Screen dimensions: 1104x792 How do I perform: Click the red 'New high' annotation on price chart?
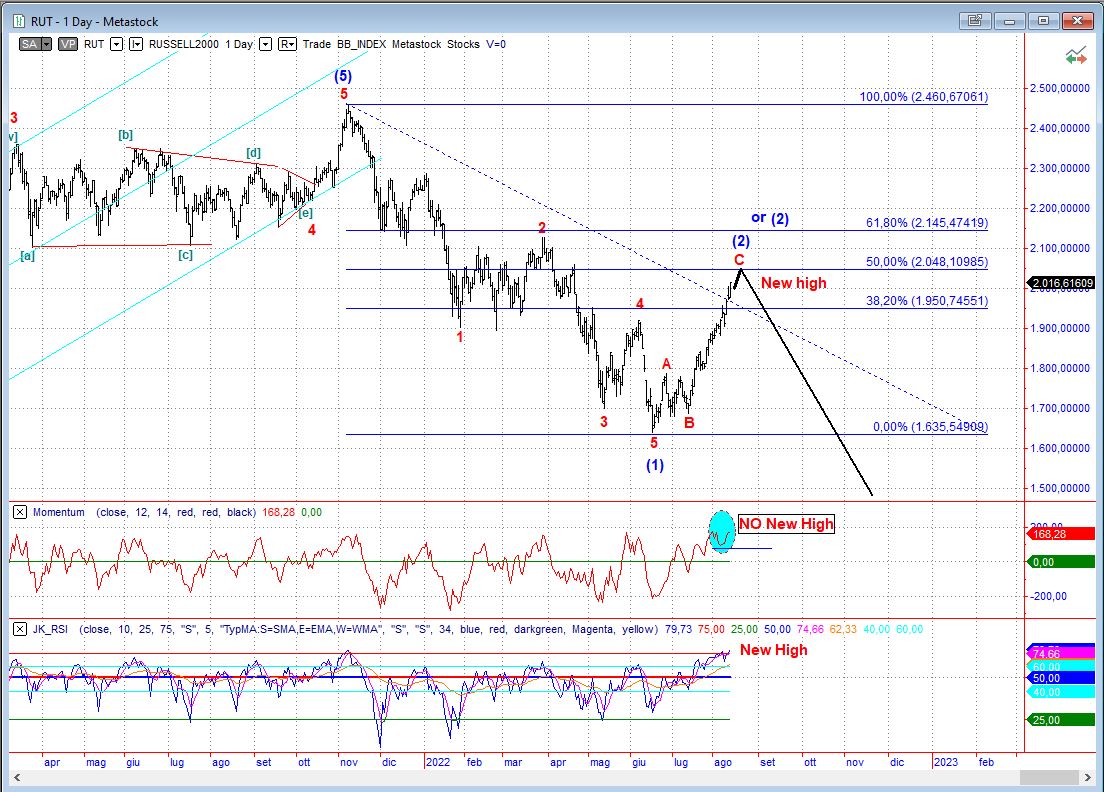(x=794, y=283)
